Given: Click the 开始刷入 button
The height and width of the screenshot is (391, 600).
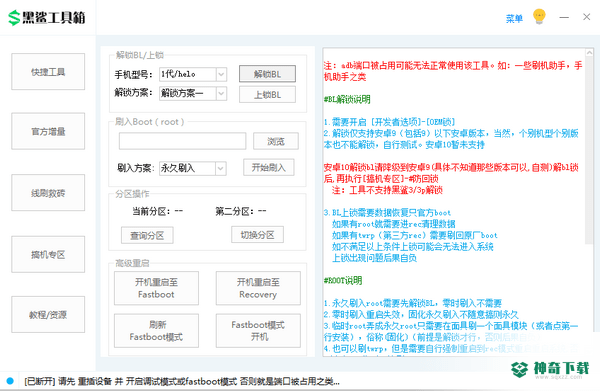Looking at the screenshot, I should pos(269,167).
